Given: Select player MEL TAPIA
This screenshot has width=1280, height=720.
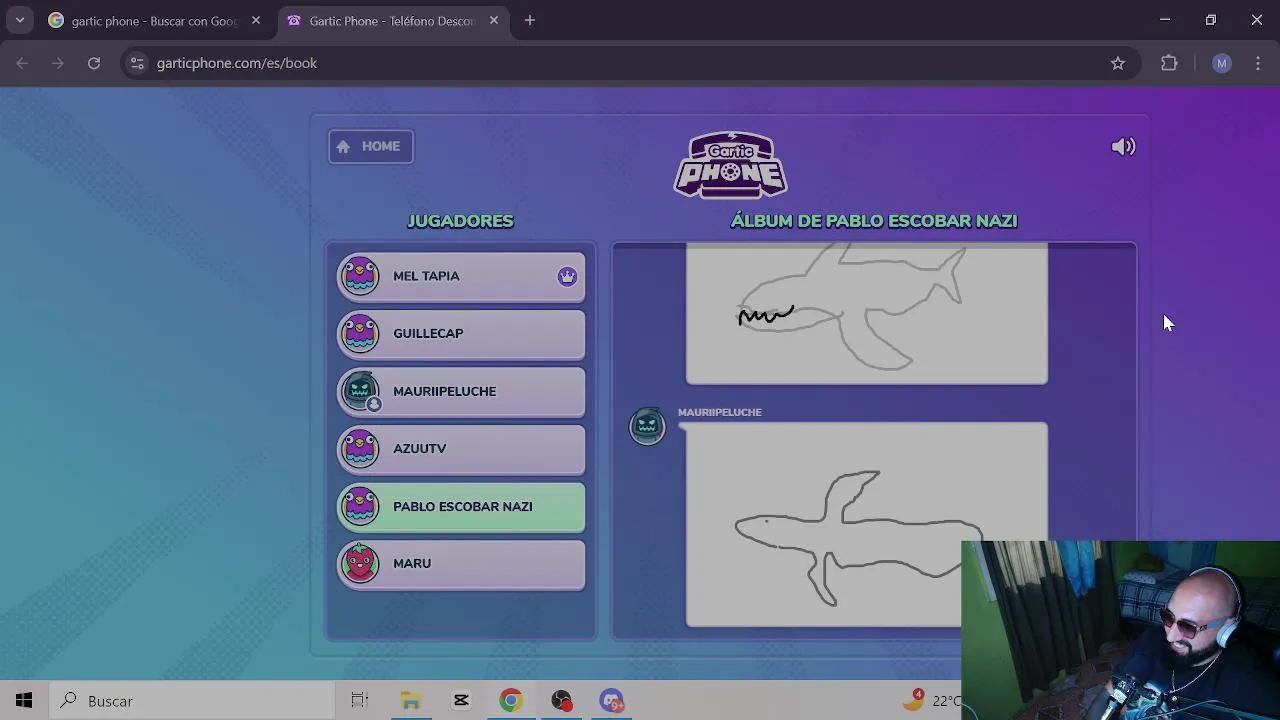Looking at the screenshot, I should coord(461,276).
